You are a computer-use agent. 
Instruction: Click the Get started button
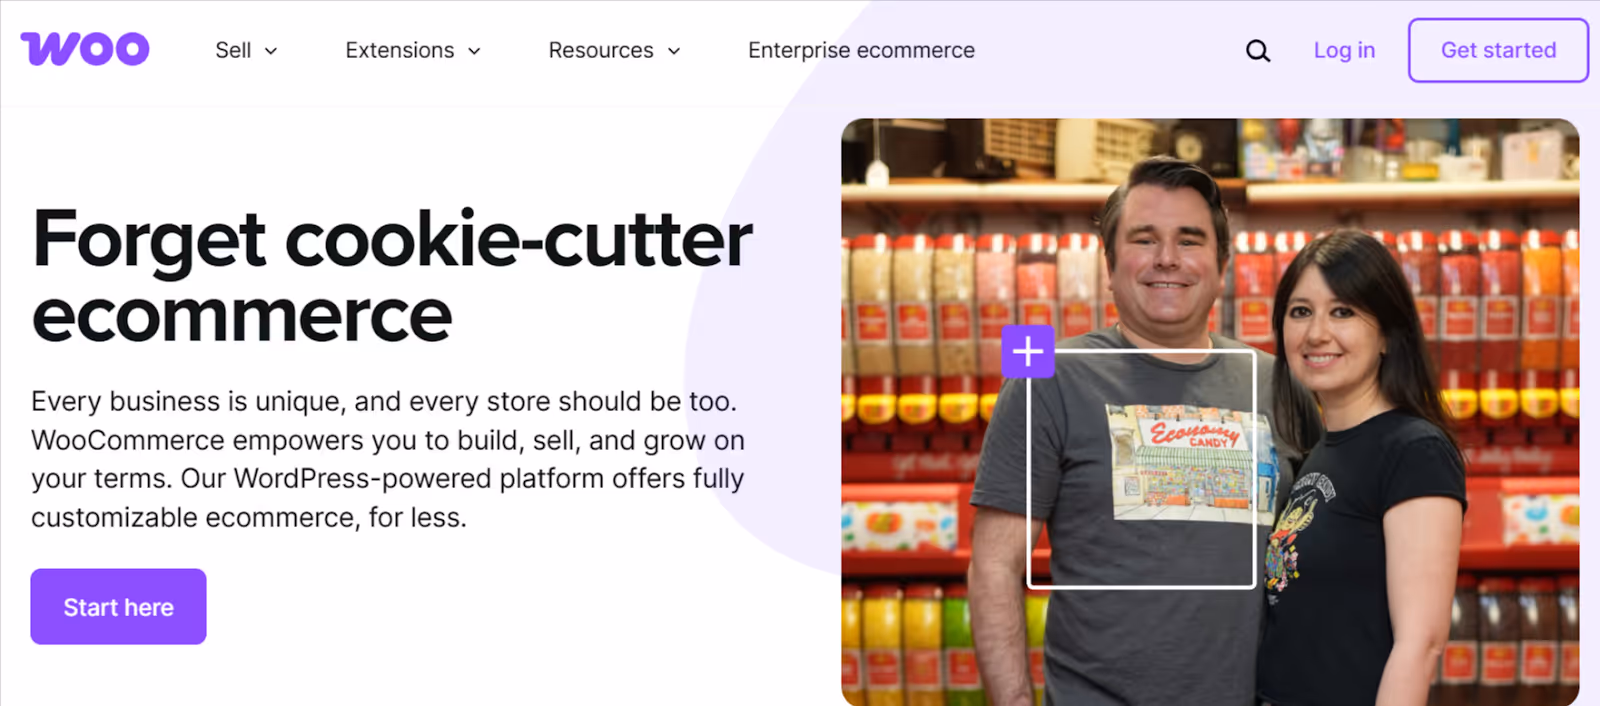coord(1498,50)
